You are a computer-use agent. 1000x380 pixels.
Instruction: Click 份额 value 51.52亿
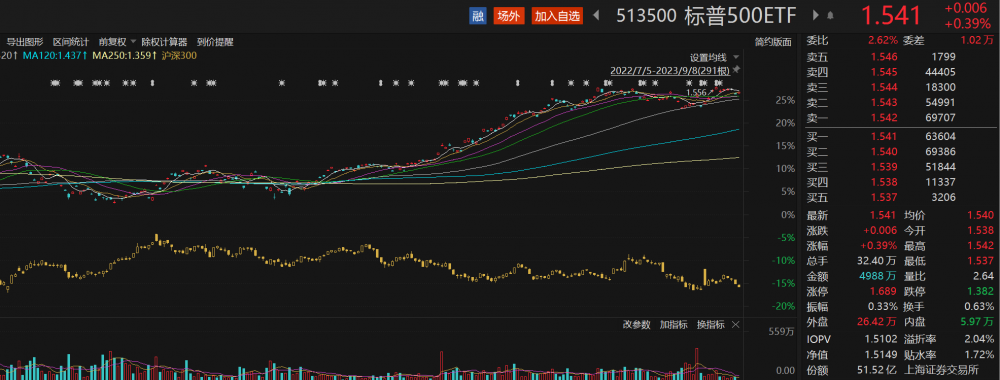pyautogui.click(x=877, y=369)
